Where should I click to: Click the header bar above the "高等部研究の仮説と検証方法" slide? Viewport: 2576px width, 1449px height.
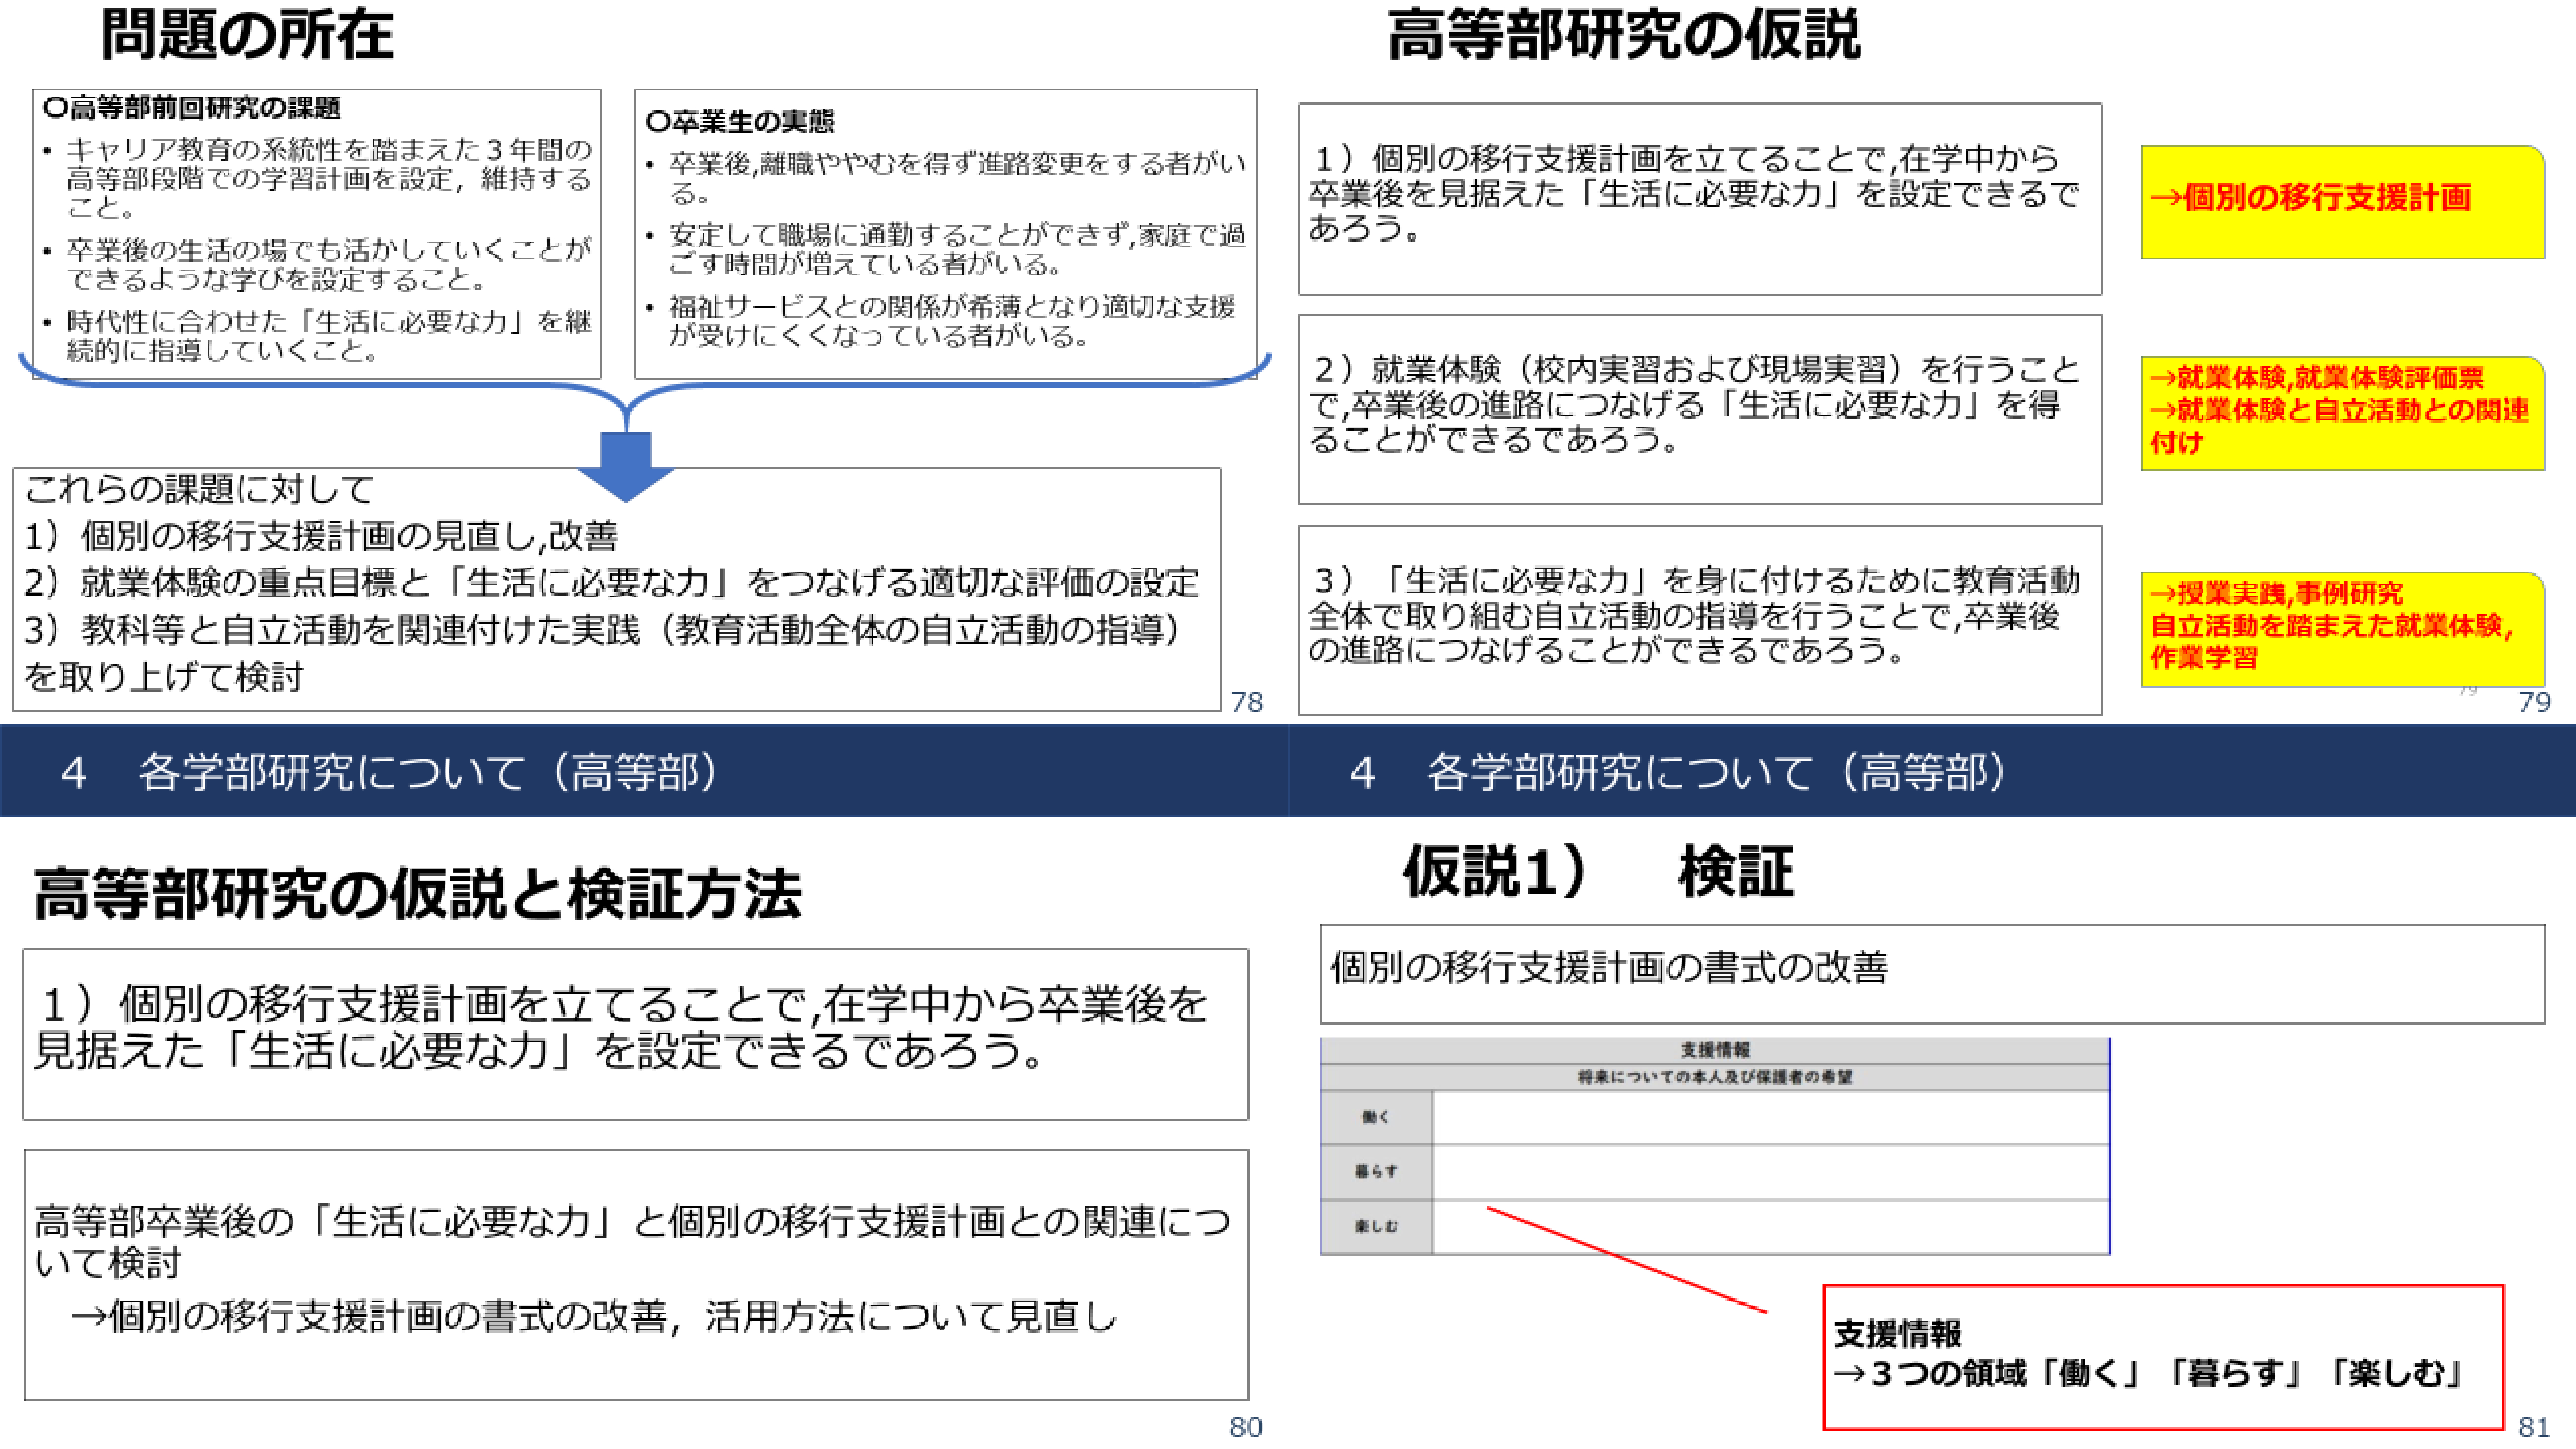click(x=643, y=771)
